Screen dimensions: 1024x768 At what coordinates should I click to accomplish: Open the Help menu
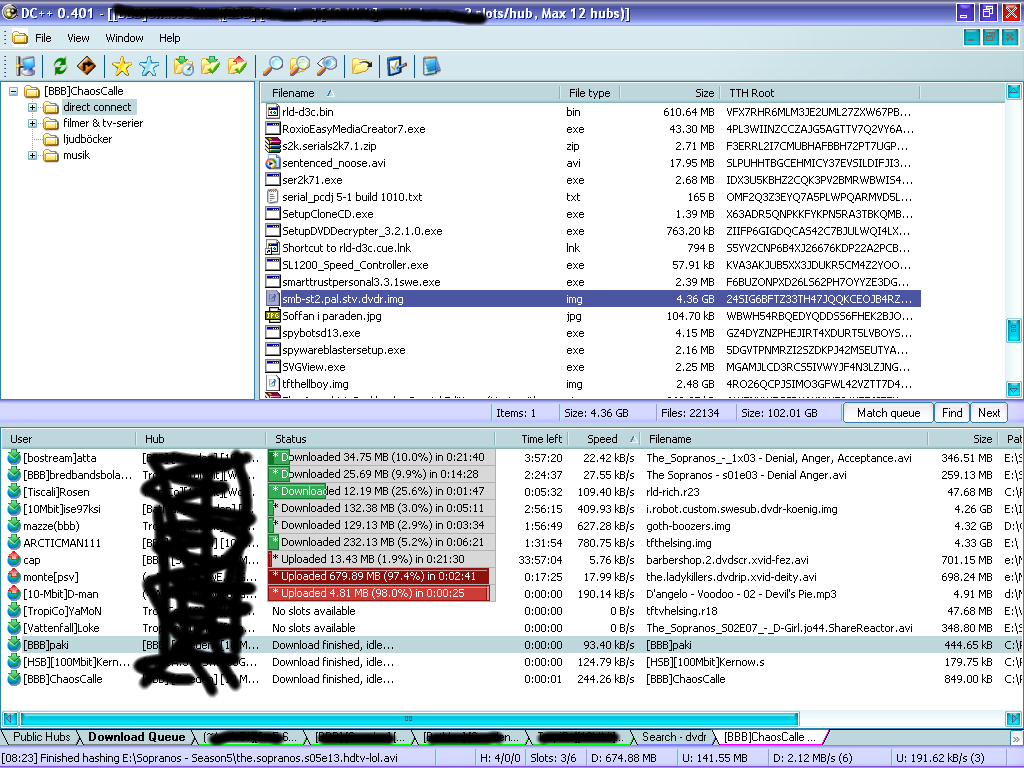coord(170,38)
